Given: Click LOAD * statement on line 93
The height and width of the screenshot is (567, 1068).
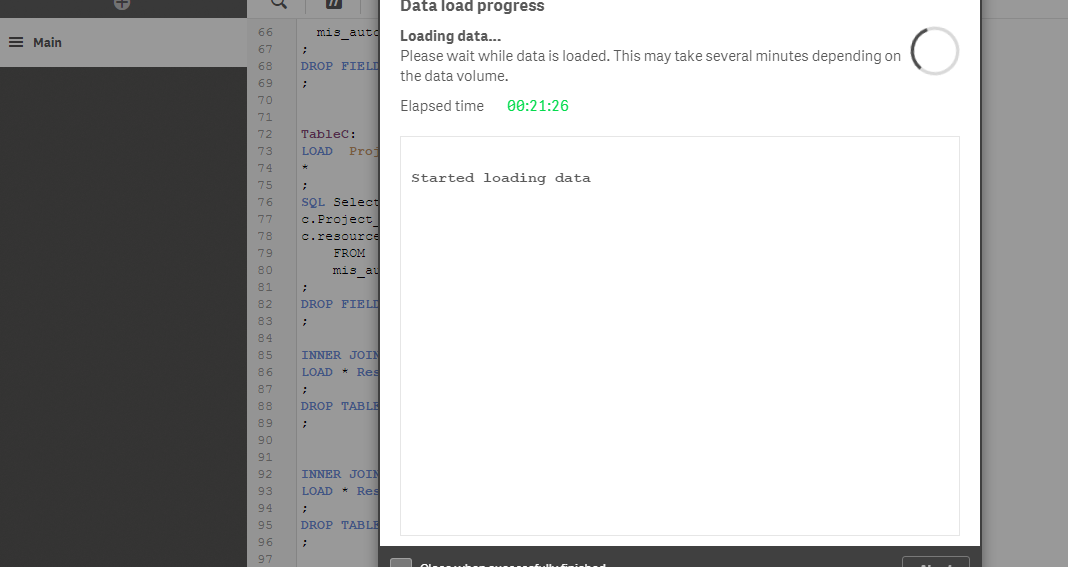Looking at the screenshot, I should 340,491.
